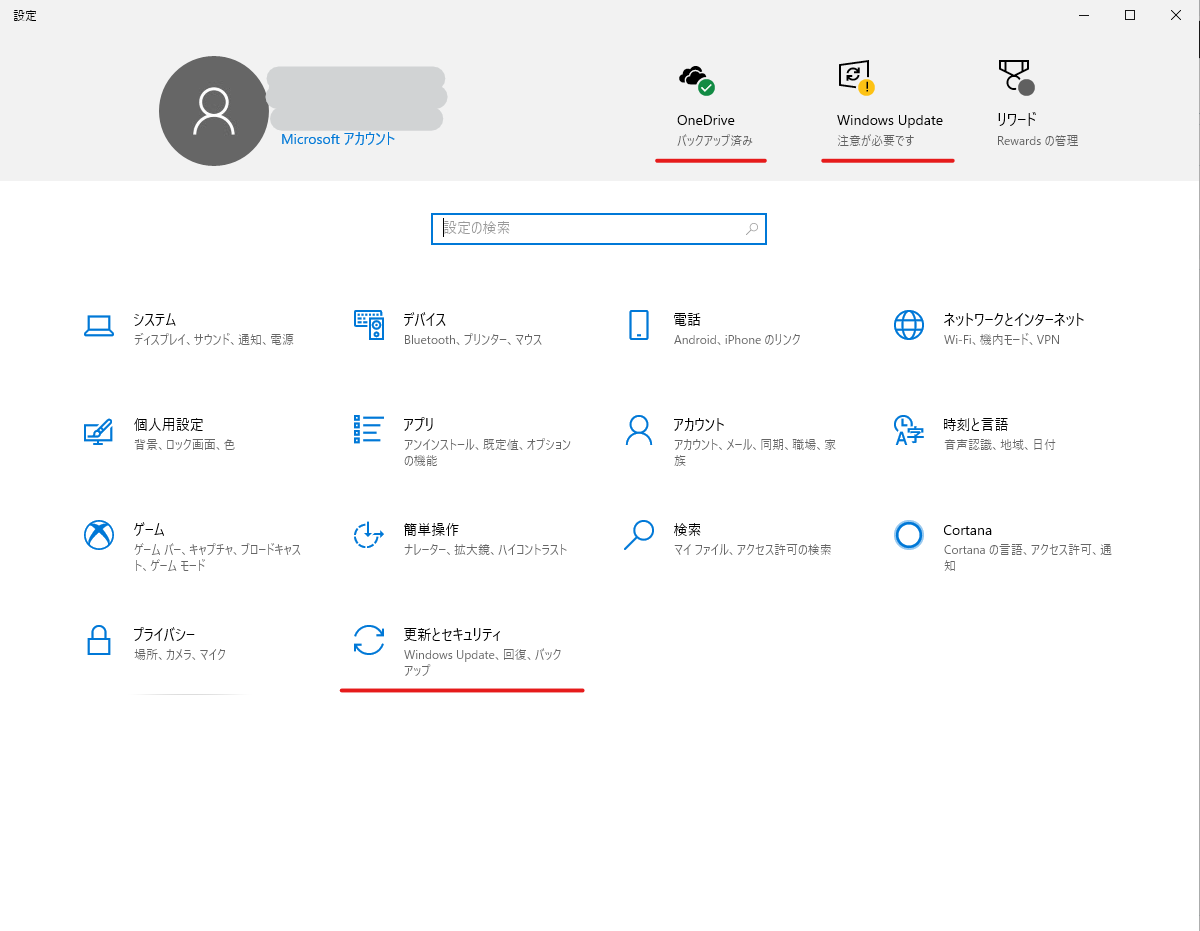The width and height of the screenshot is (1200, 931).
Task: Open the ゲーム Xbox icon
Action: coord(98,535)
